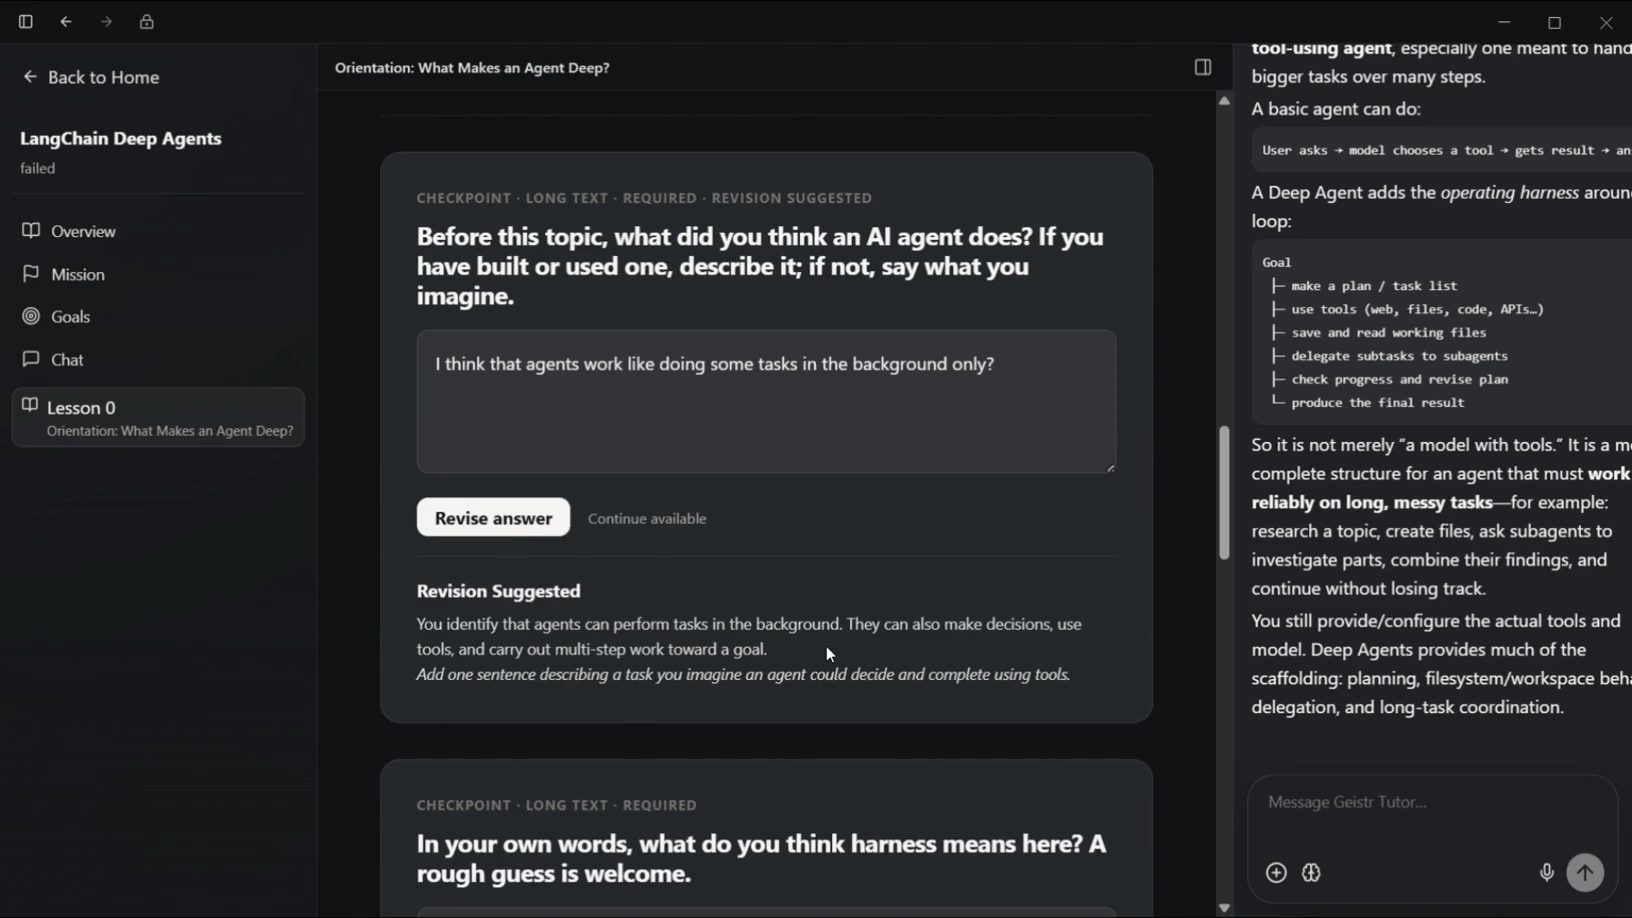1632x918 pixels.
Task: Toggle the left sidebar panel icon
Action: (x=26, y=21)
